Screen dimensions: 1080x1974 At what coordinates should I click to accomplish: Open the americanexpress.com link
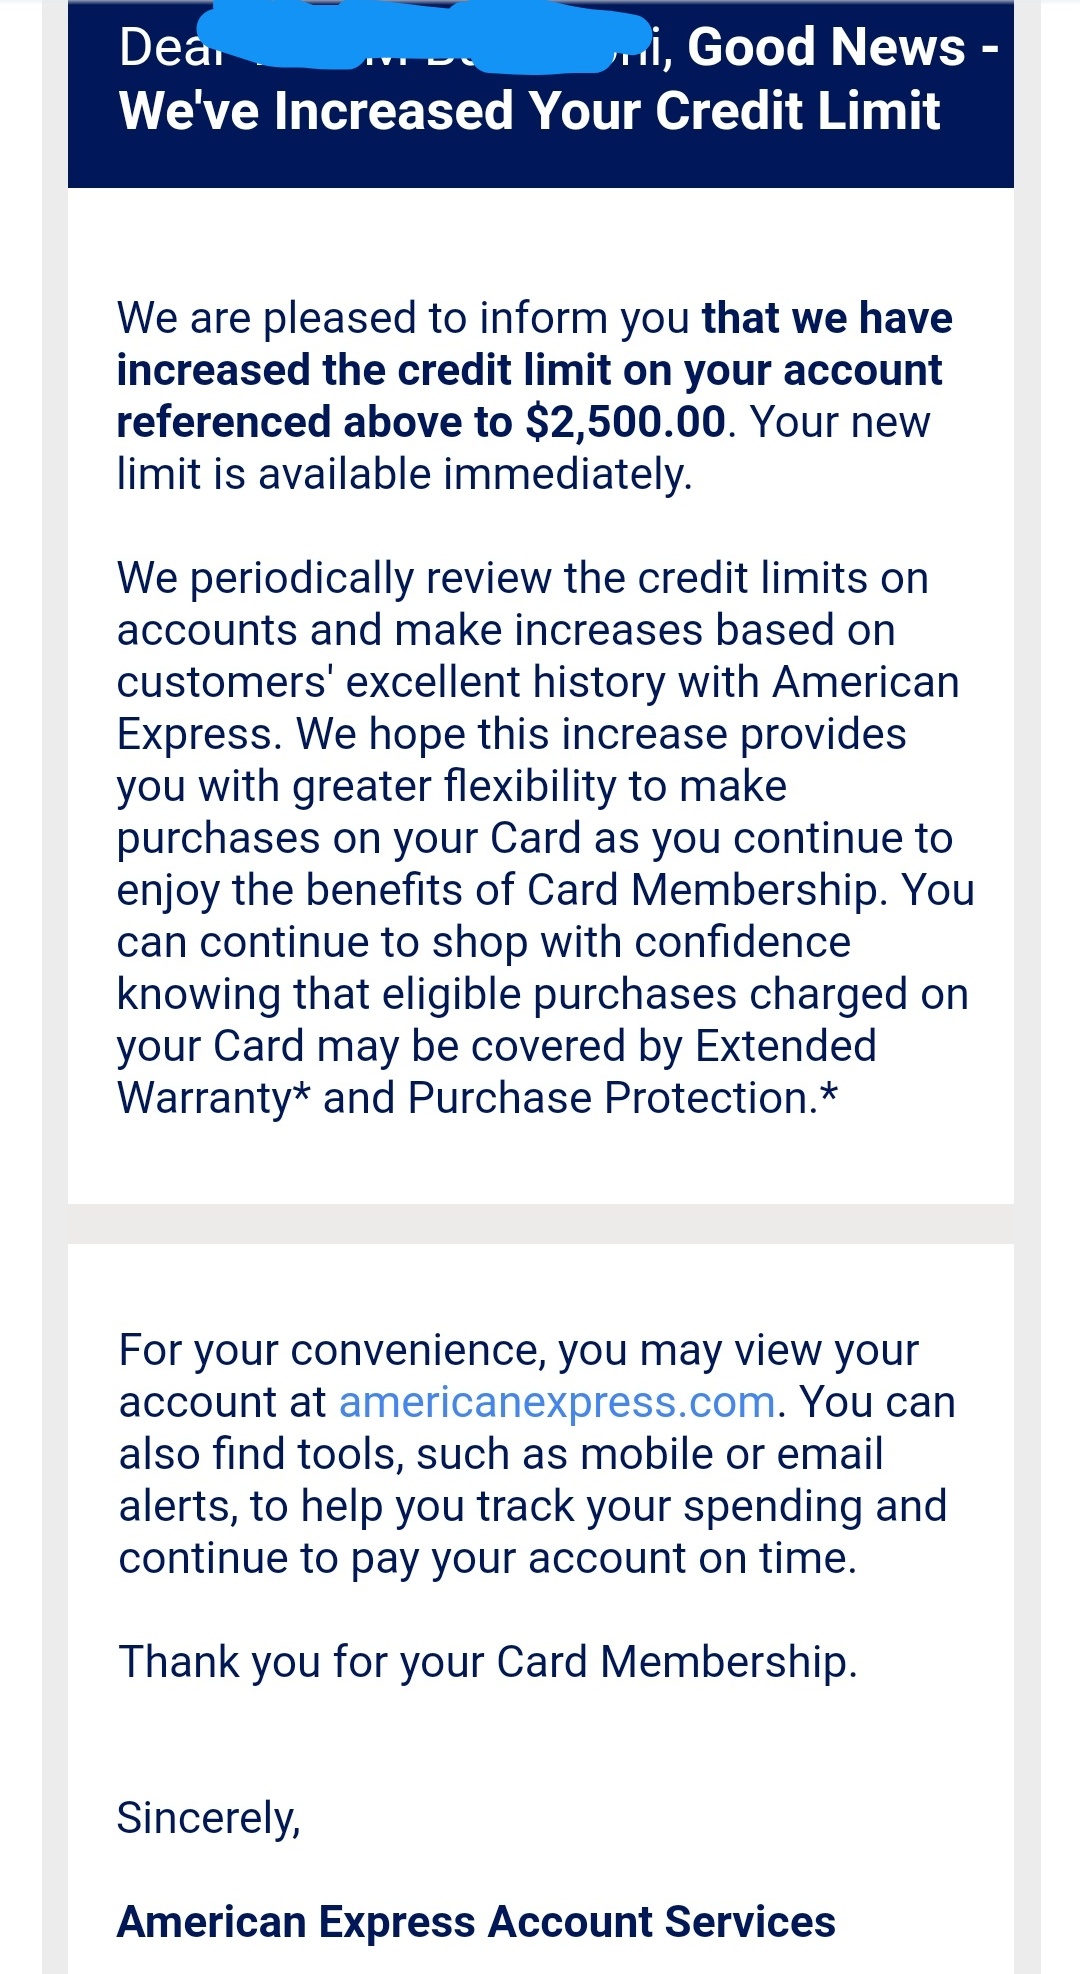tap(557, 1402)
